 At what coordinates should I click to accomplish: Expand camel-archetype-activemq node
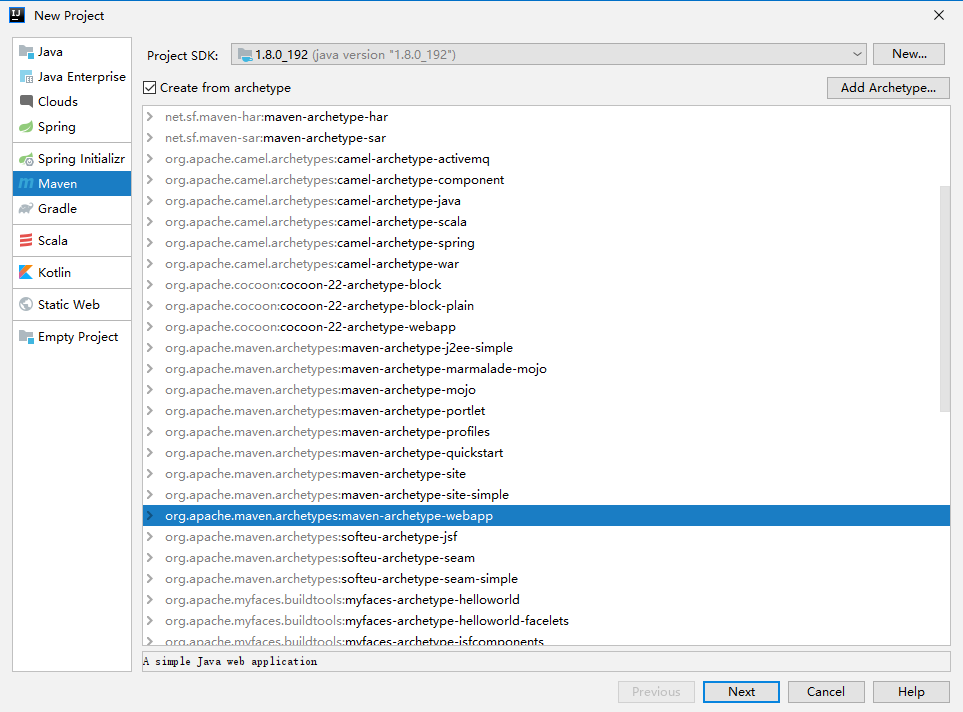pos(150,158)
